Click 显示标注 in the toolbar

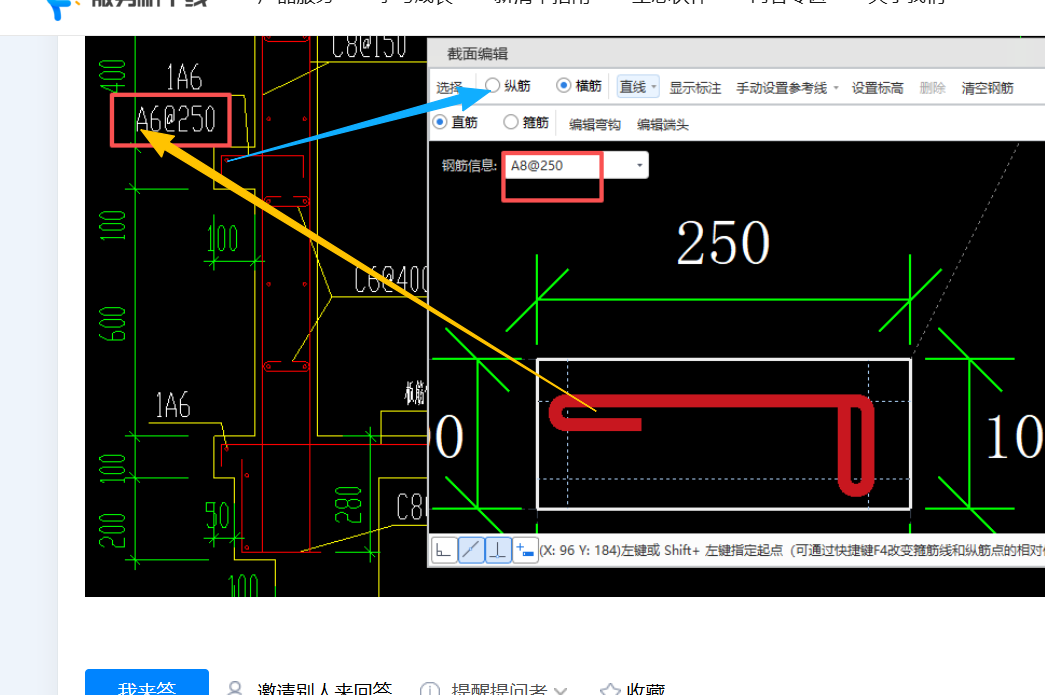pos(695,88)
